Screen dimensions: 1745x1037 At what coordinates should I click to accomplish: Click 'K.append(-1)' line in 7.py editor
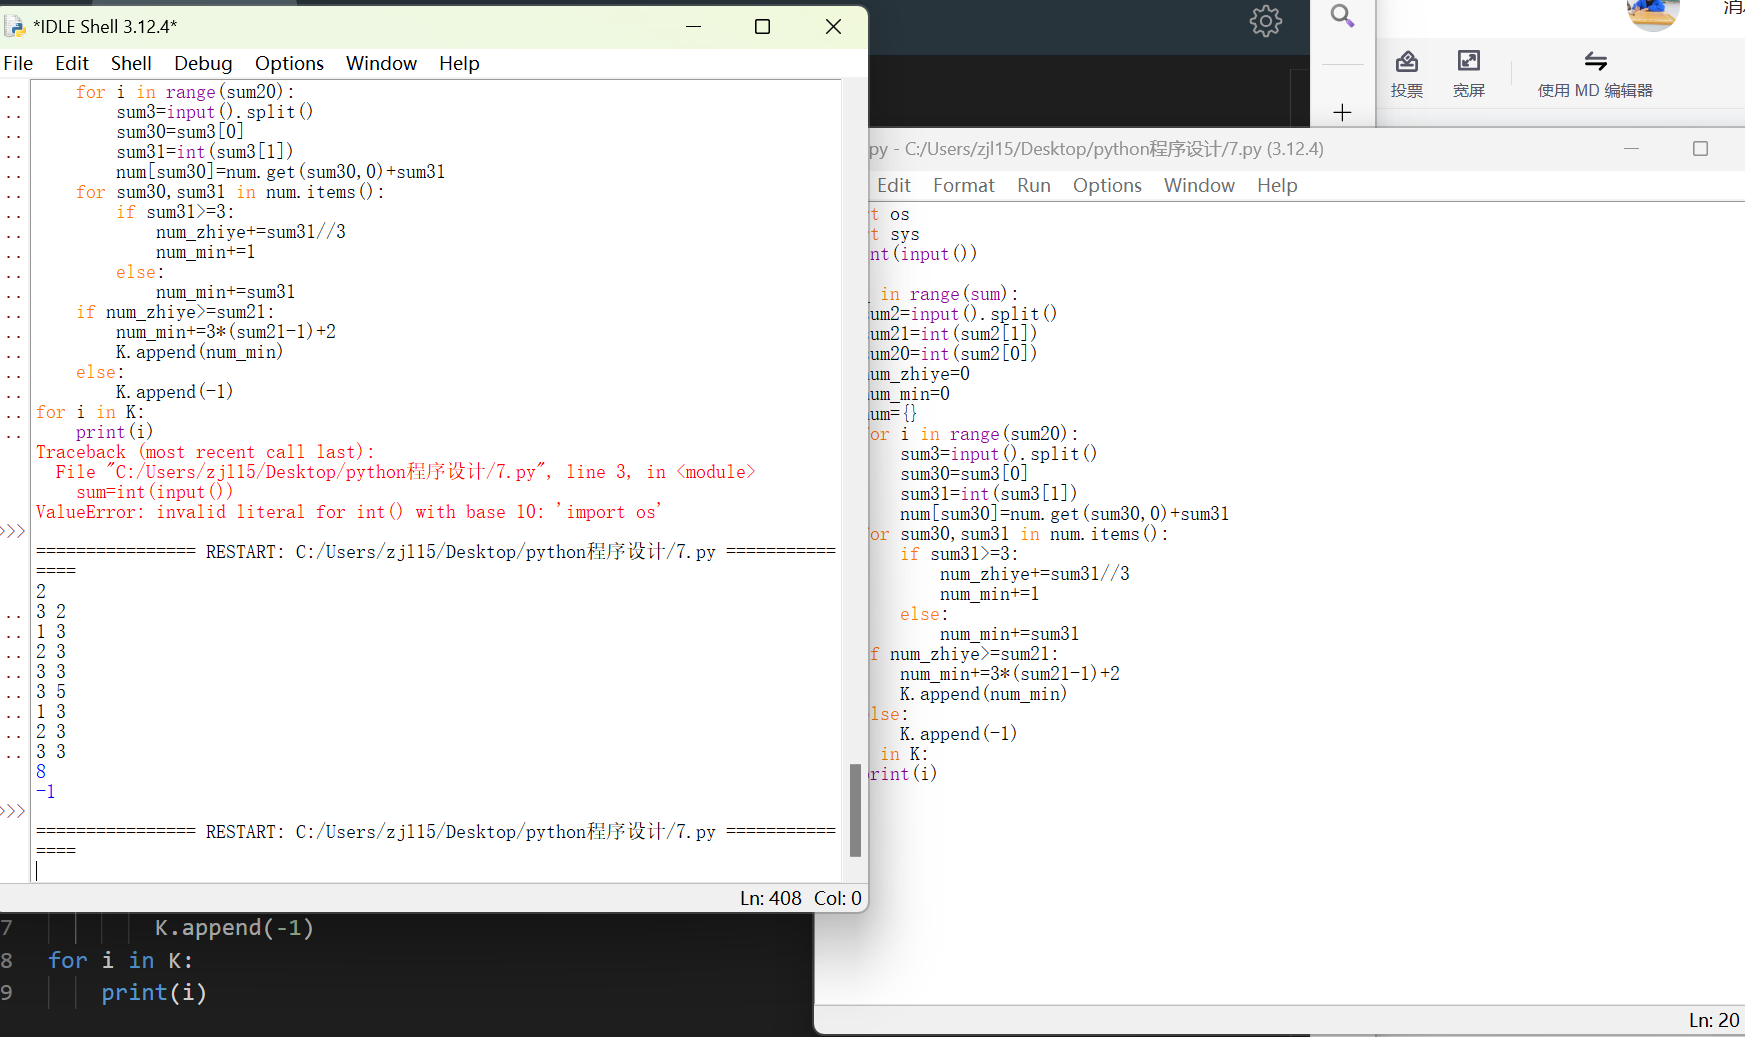coord(958,734)
